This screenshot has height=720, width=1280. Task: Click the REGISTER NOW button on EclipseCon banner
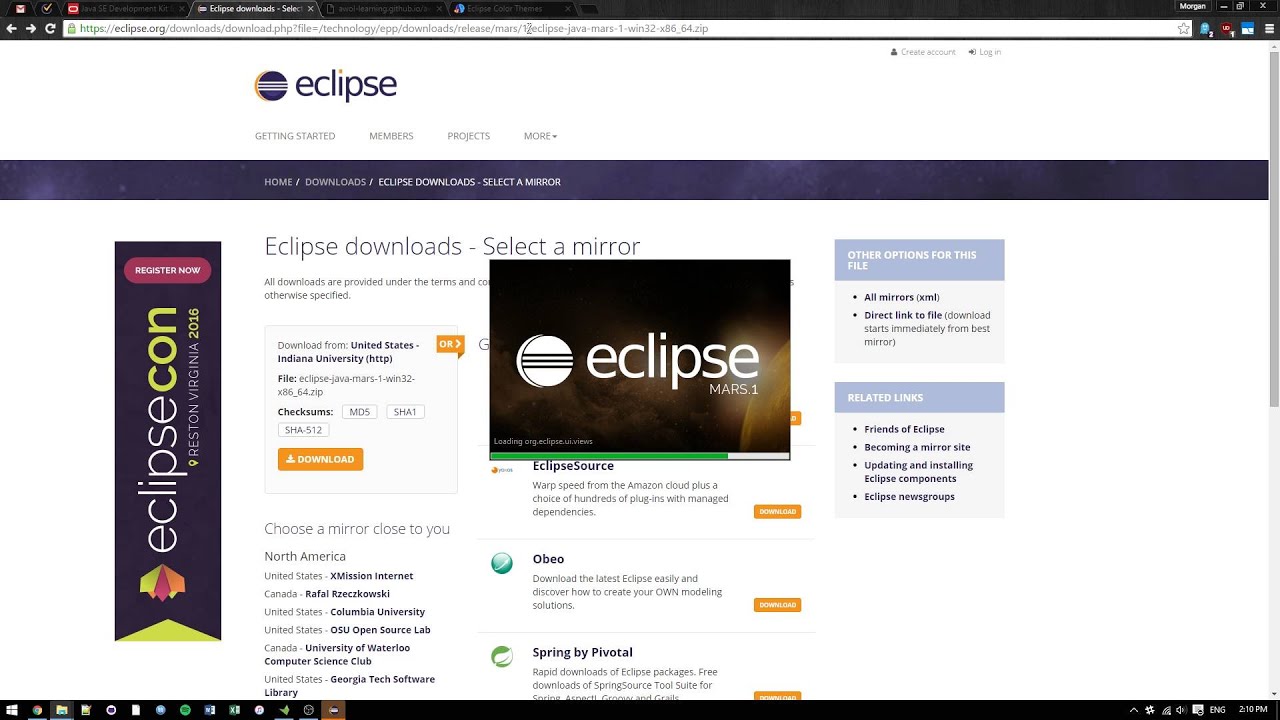point(168,270)
